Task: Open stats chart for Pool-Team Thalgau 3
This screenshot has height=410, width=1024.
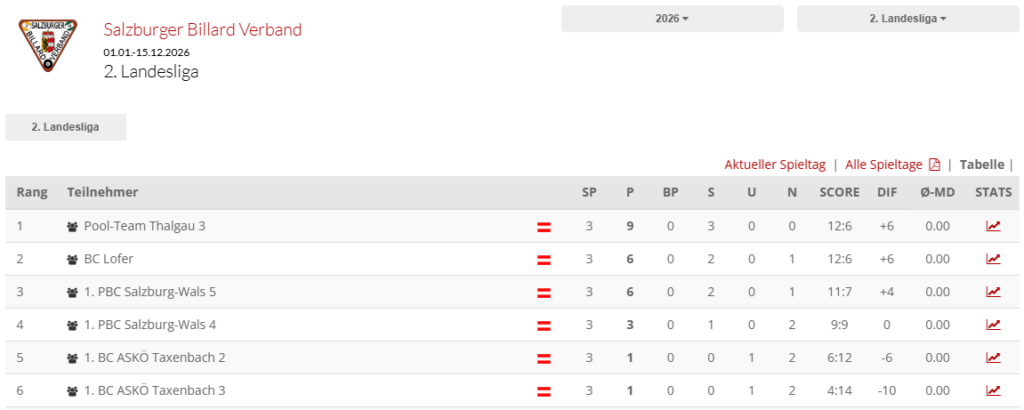Action: (x=993, y=226)
